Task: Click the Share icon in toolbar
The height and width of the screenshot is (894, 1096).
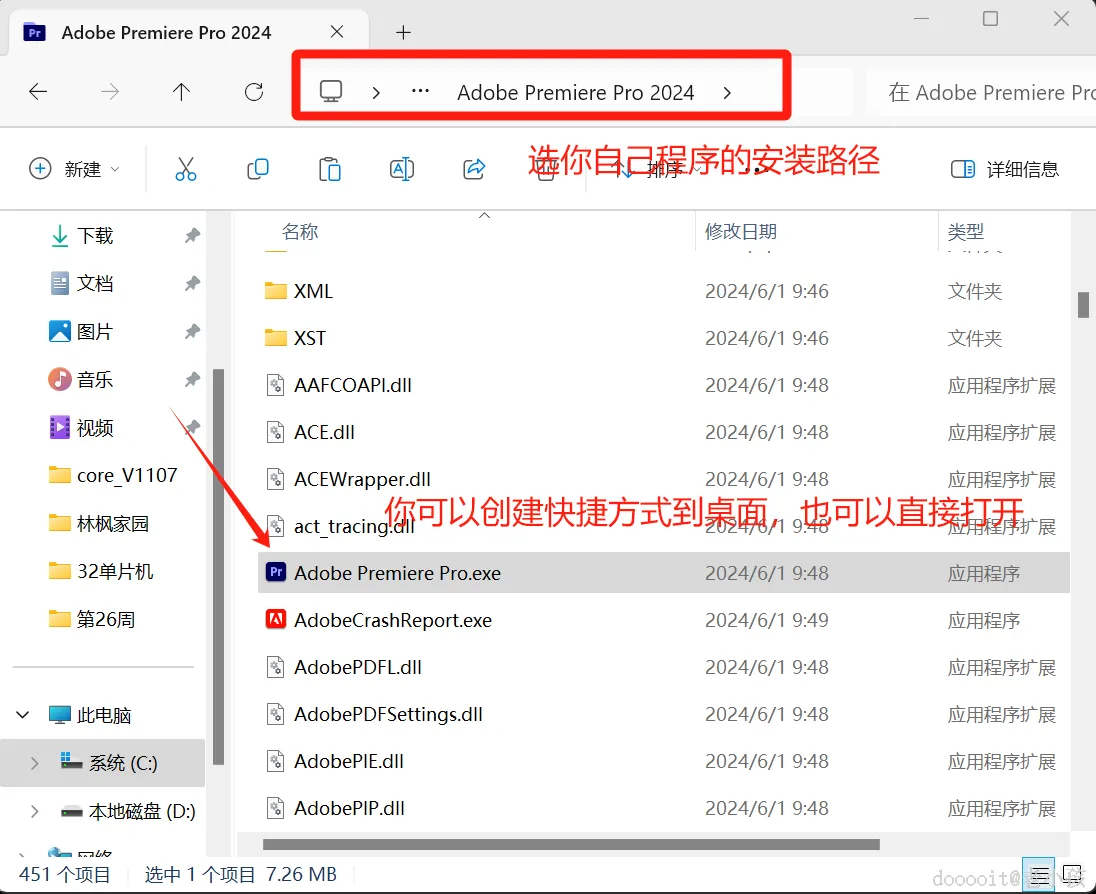Action: pyautogui.click(x=474, y=168)
